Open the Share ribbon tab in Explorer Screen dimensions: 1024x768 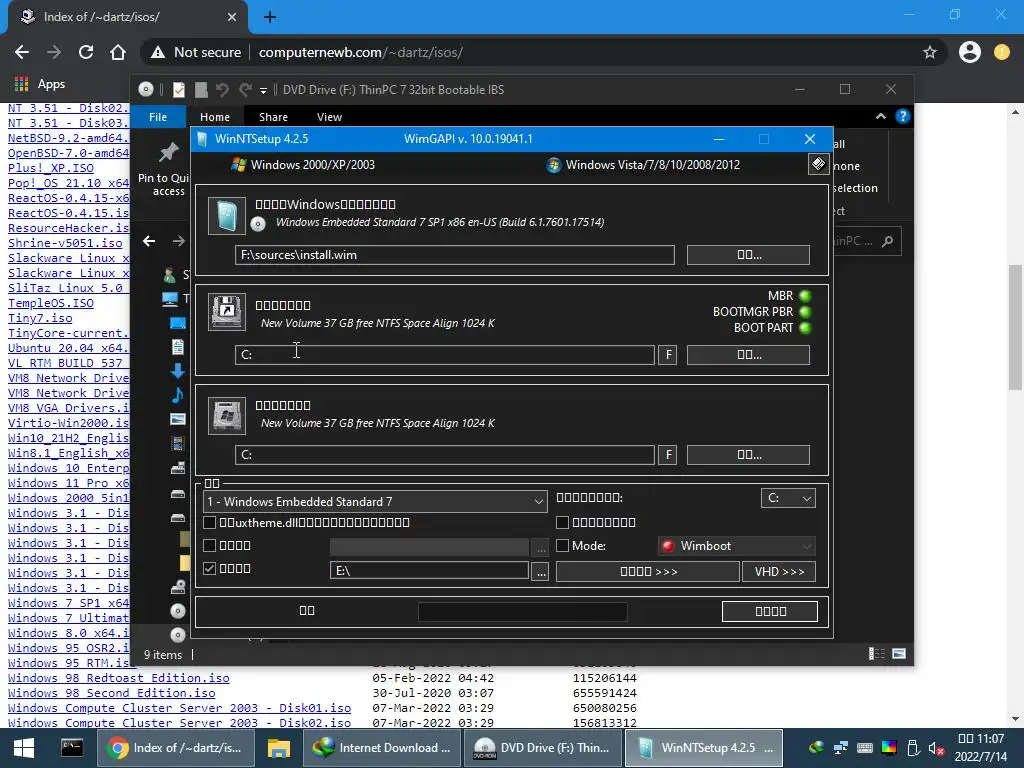(x=273, y=117)
